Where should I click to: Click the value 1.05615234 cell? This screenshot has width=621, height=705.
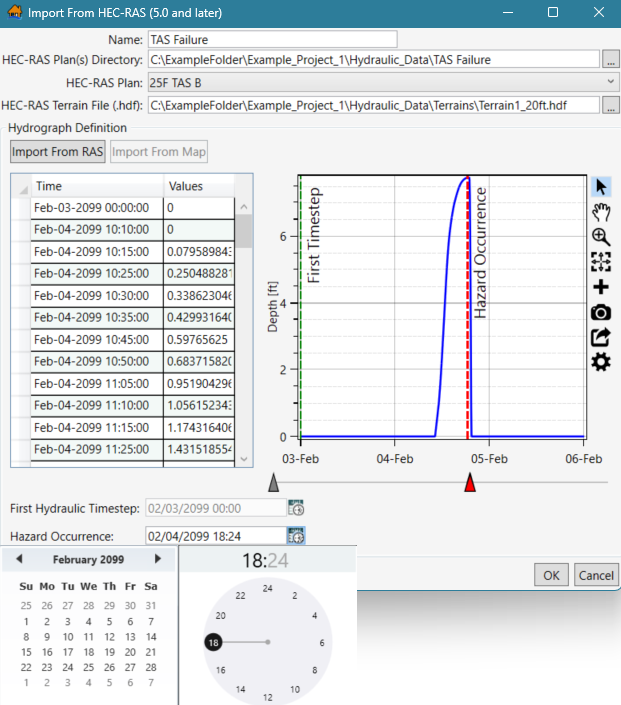(x=199, y=406)
